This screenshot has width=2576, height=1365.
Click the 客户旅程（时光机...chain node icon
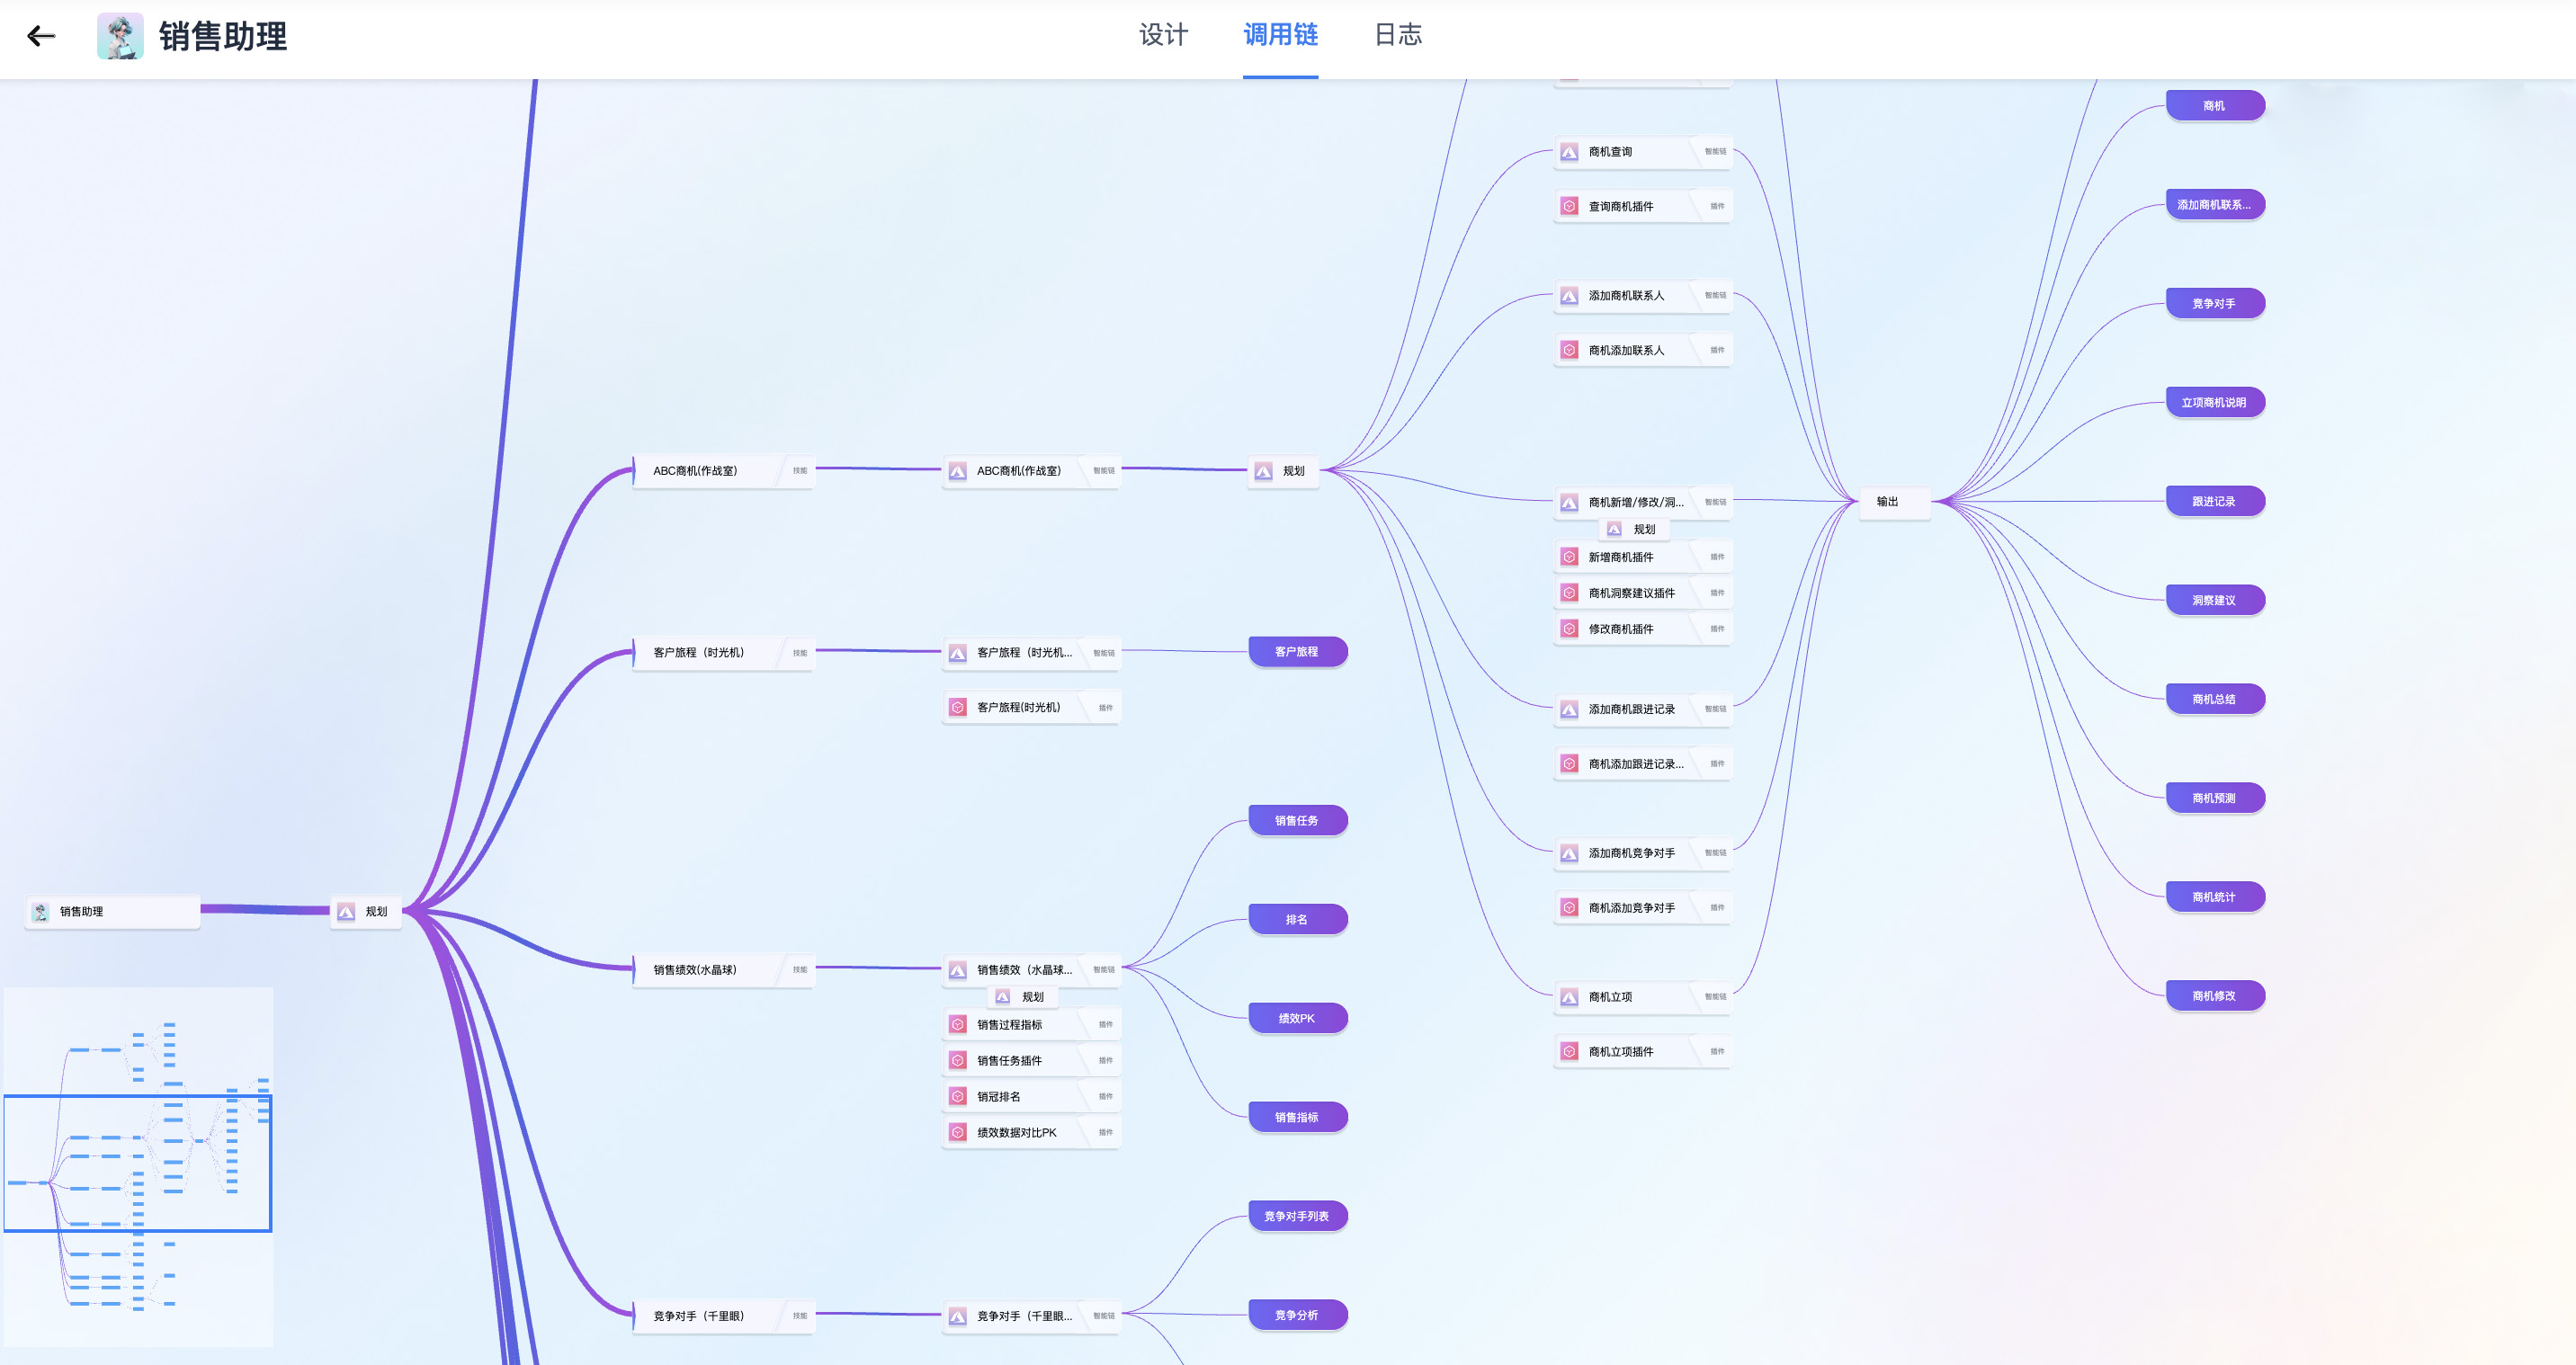[x=957, y=653]
